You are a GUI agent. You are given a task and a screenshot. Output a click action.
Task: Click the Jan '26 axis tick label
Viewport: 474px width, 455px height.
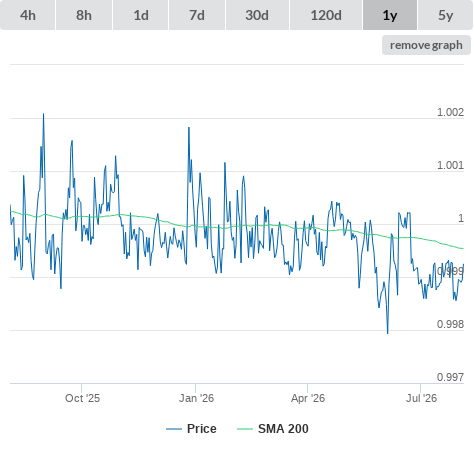click(196, 398)
